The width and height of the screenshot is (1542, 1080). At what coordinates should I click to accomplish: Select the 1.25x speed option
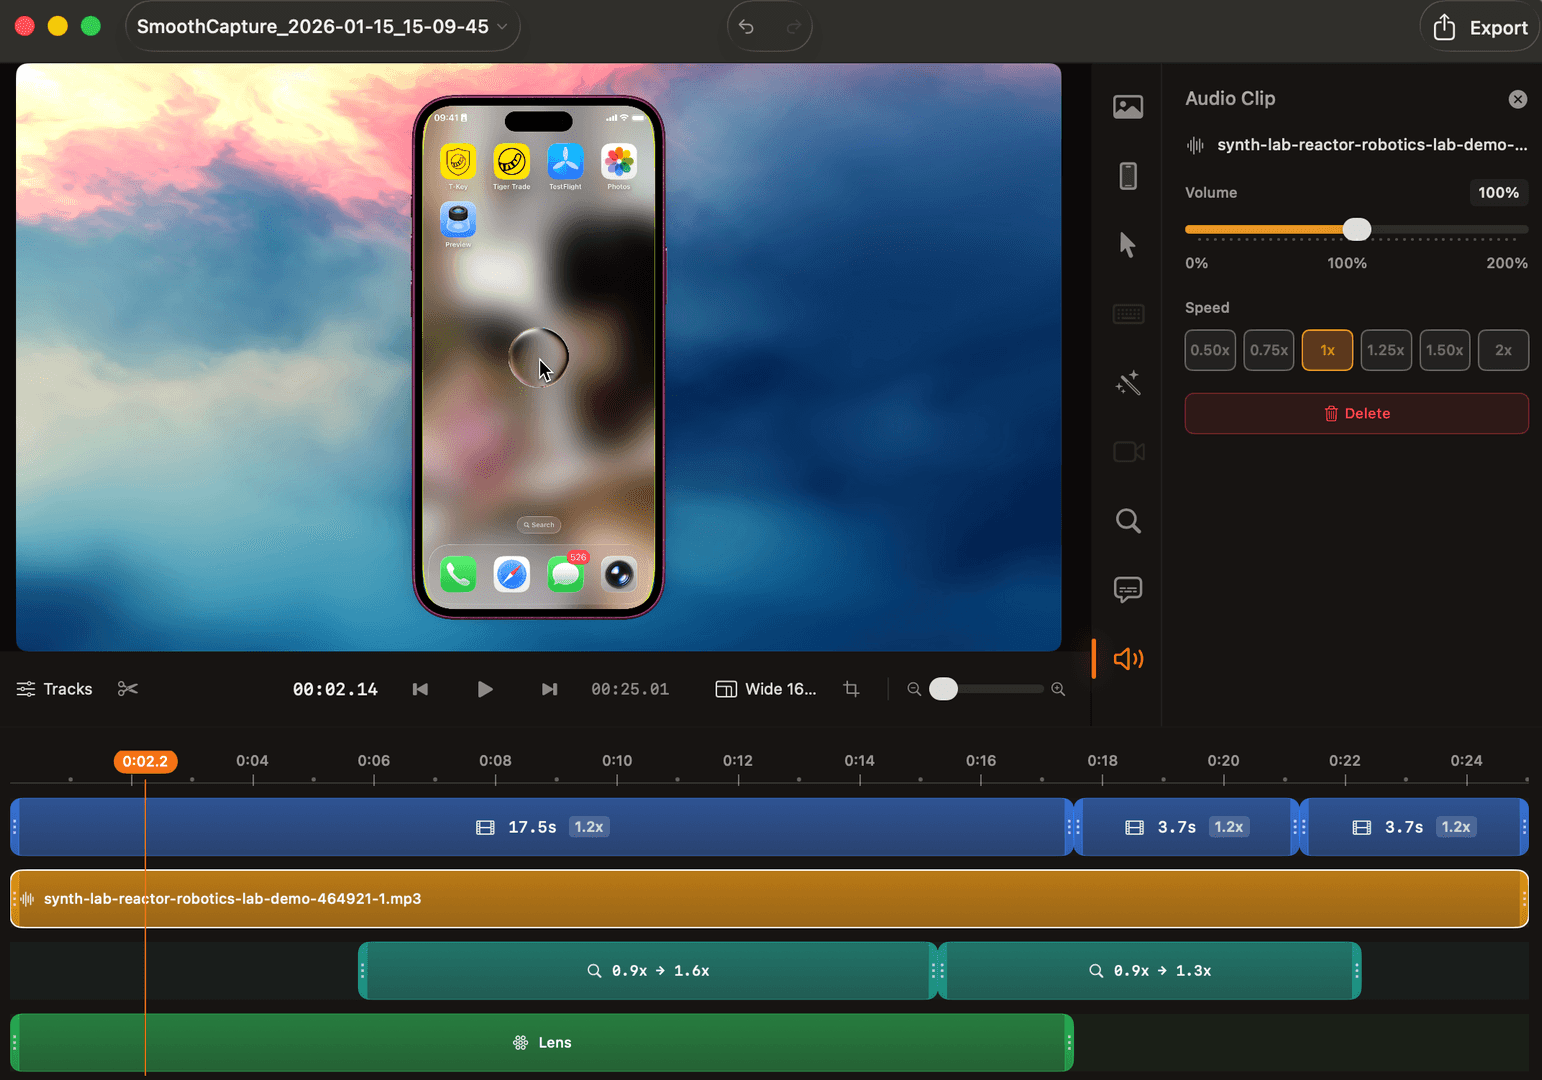click(1386, 350)
